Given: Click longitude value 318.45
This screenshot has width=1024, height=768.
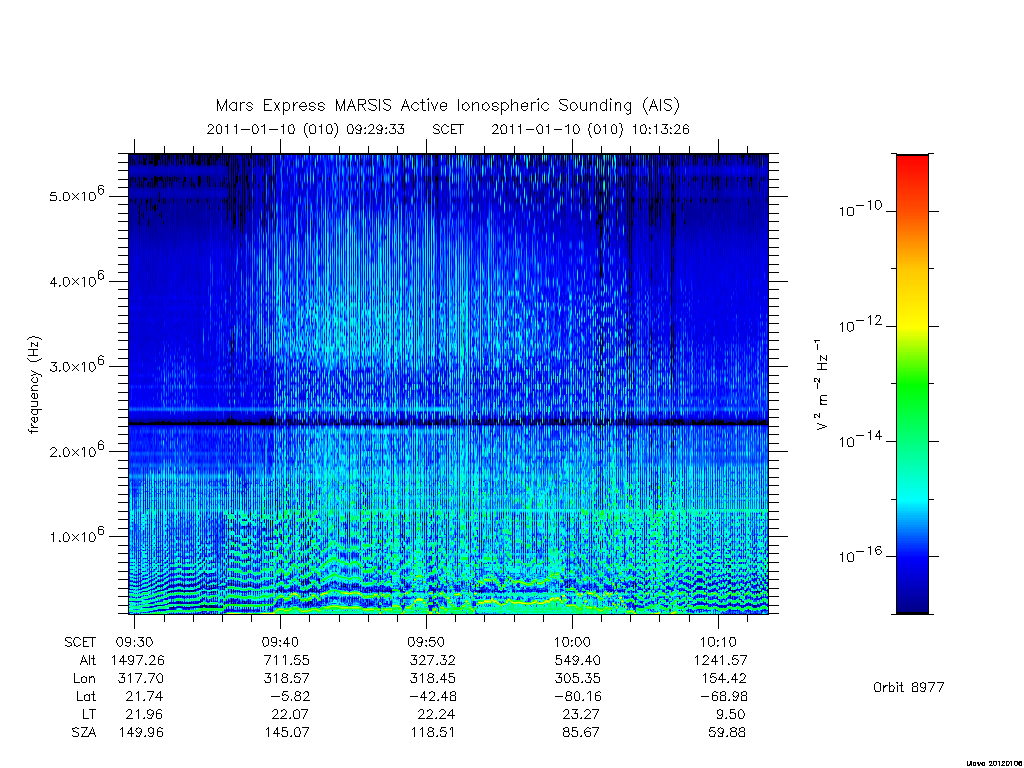Looking at the screenshot, I should 432,679.
